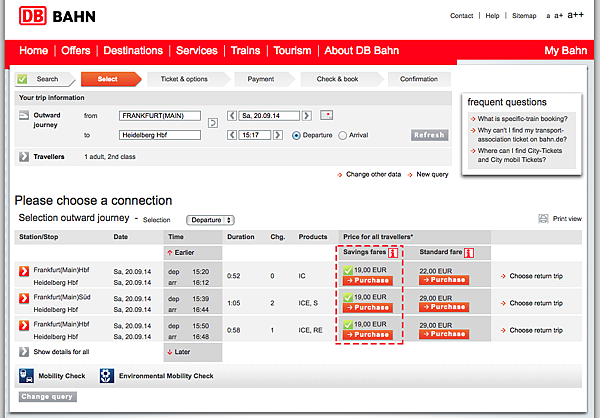Screen dimensions: 600x418
Task: Choose return trip for 15:50 connection
Action: point(532,330)
